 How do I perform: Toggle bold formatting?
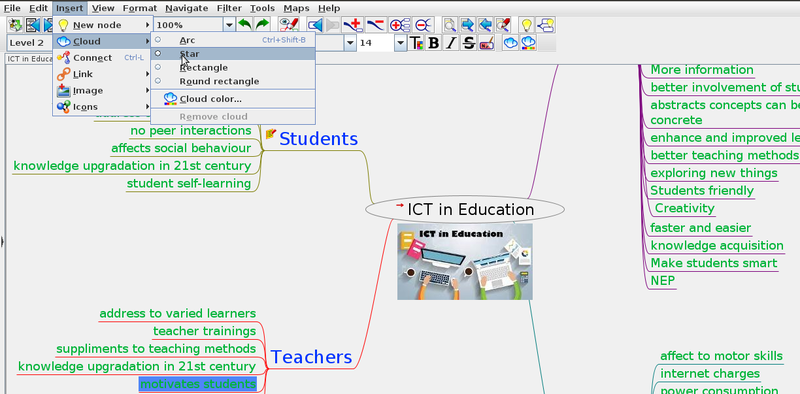tap(434, 43)
